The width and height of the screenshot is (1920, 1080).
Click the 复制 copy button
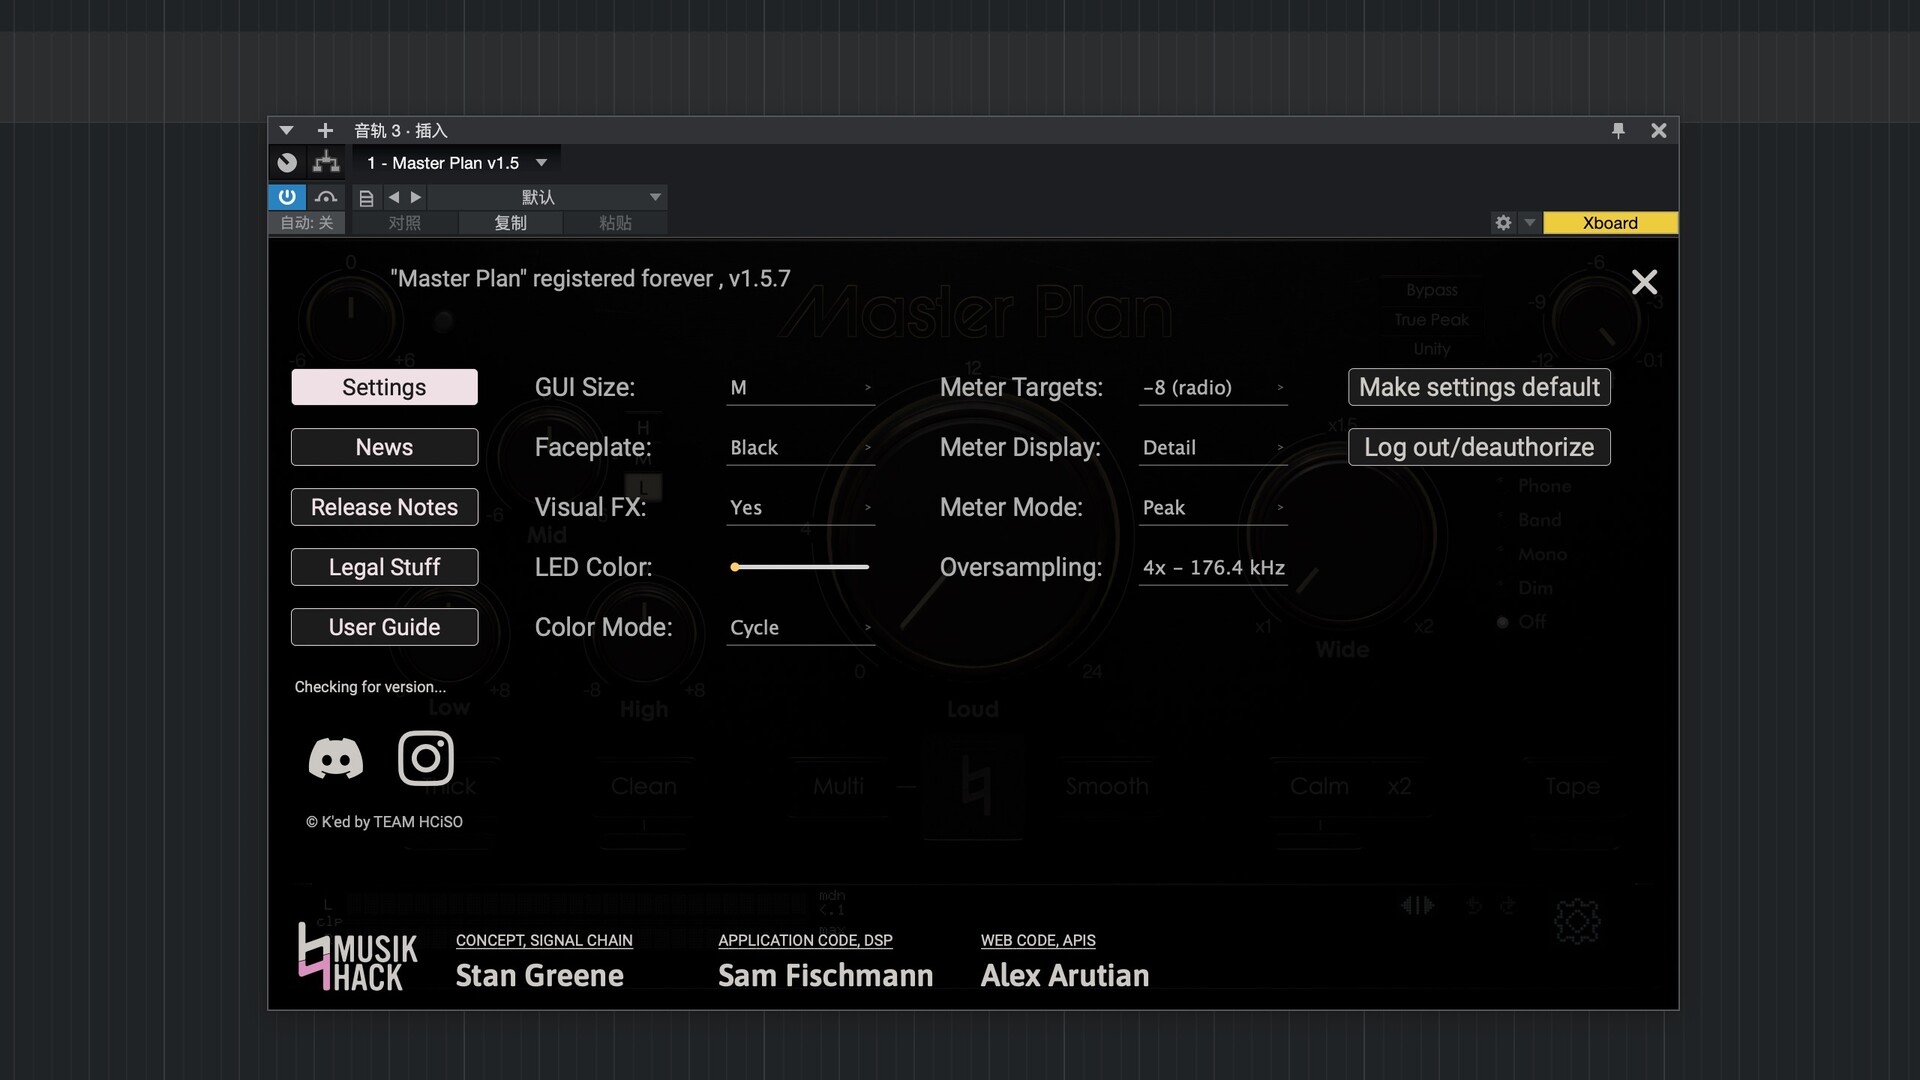[x=510, y=223]
